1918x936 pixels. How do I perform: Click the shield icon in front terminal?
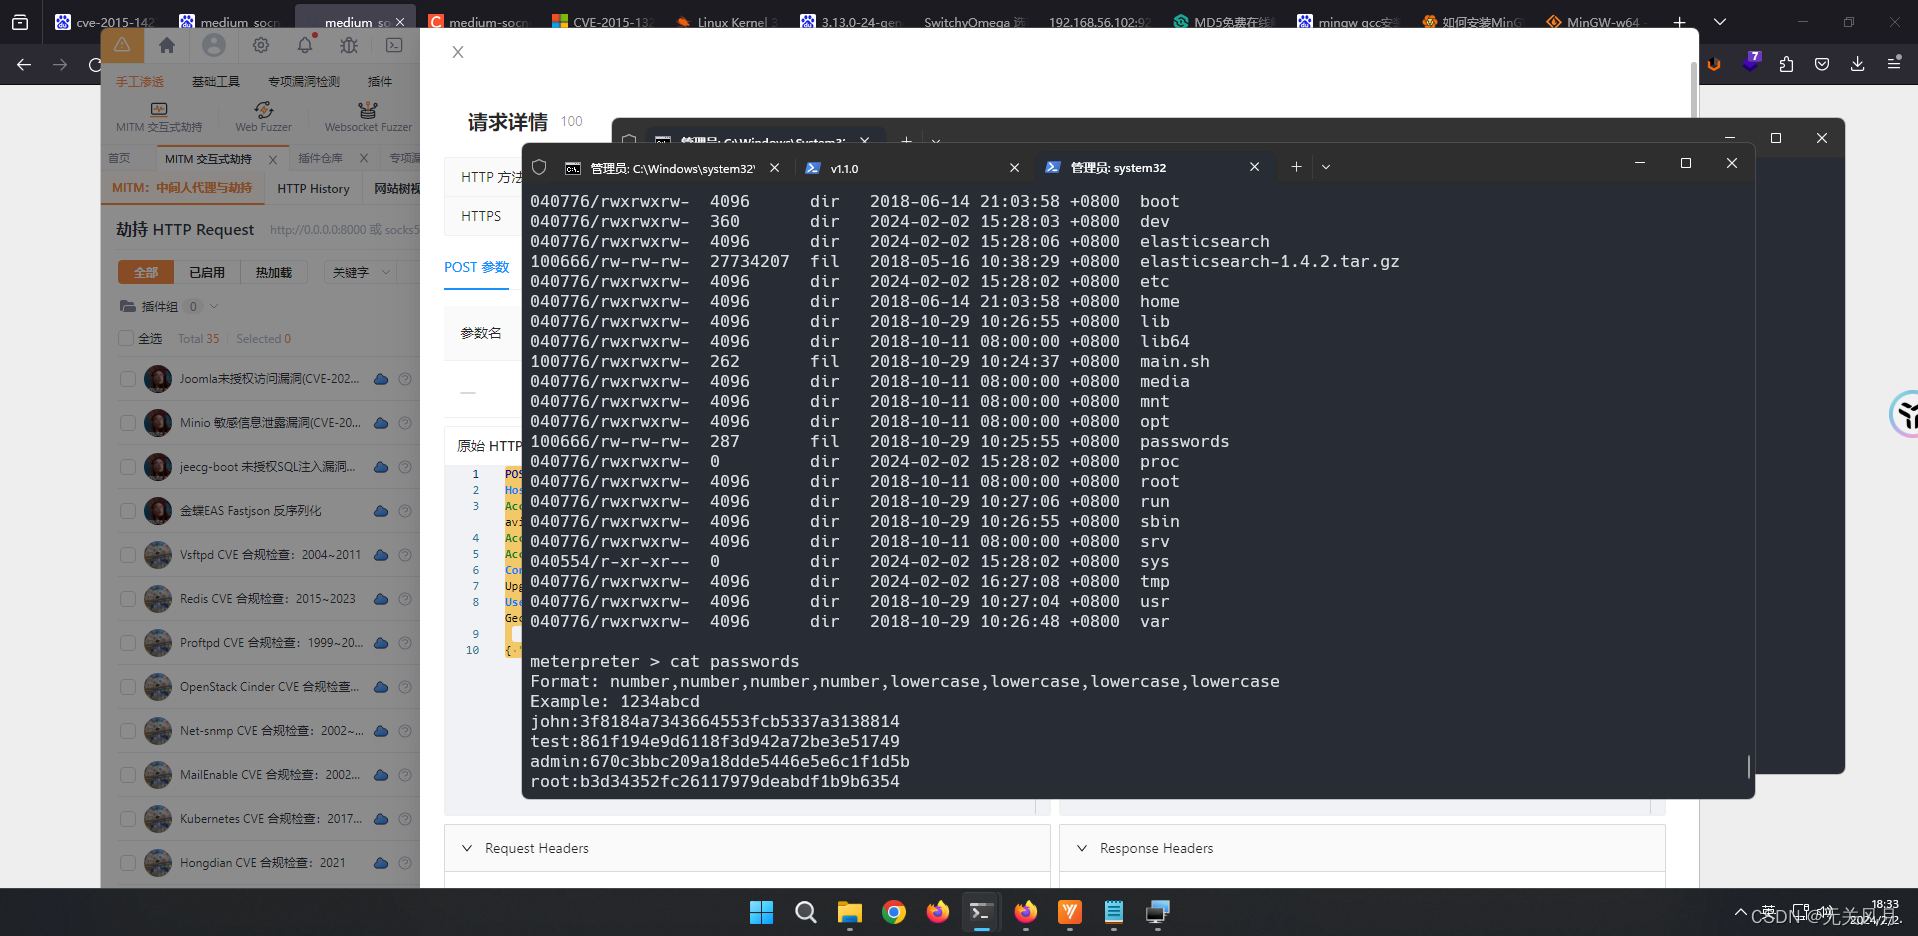coord(539,167)
